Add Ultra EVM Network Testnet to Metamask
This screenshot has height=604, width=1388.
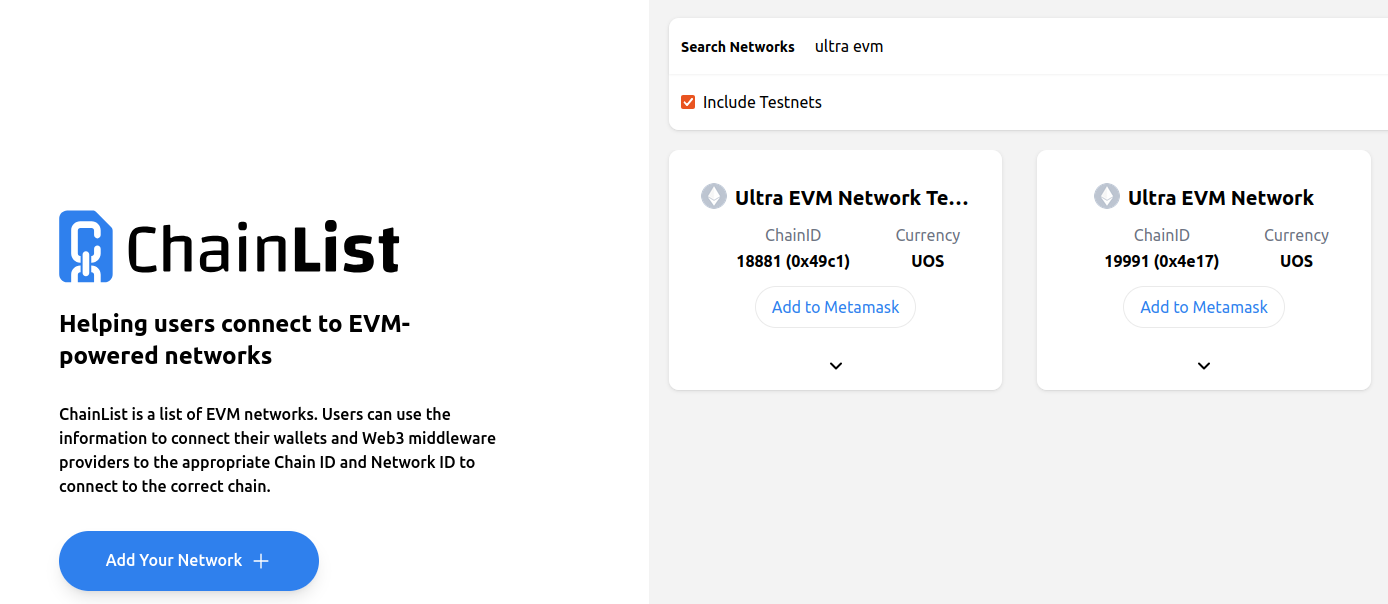(835, 307)
